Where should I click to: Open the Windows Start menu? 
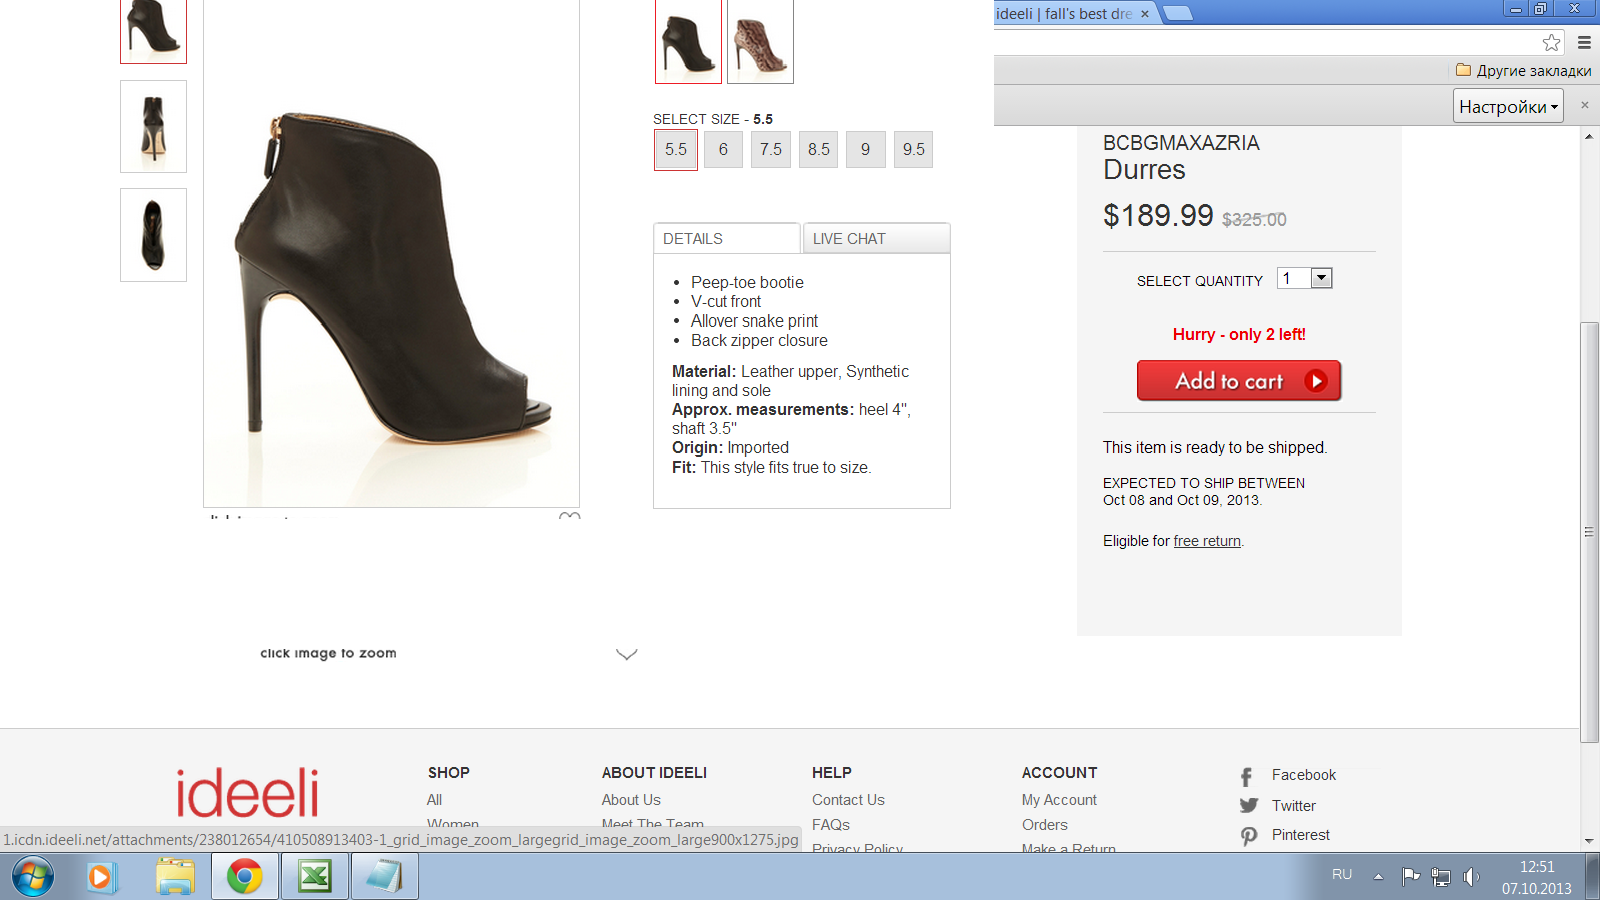click(33, 877)
